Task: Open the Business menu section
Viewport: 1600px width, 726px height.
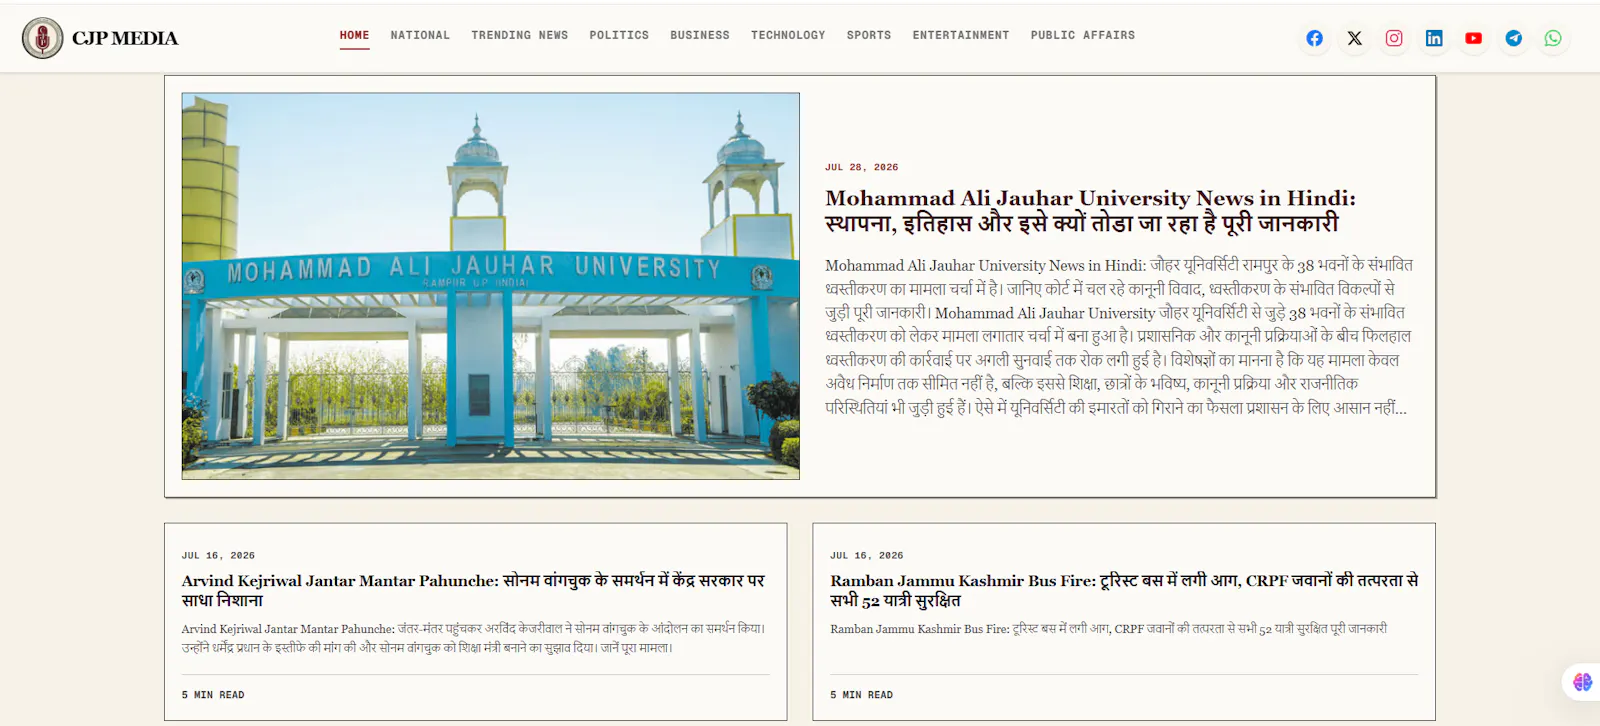Action: coord(700,35)
